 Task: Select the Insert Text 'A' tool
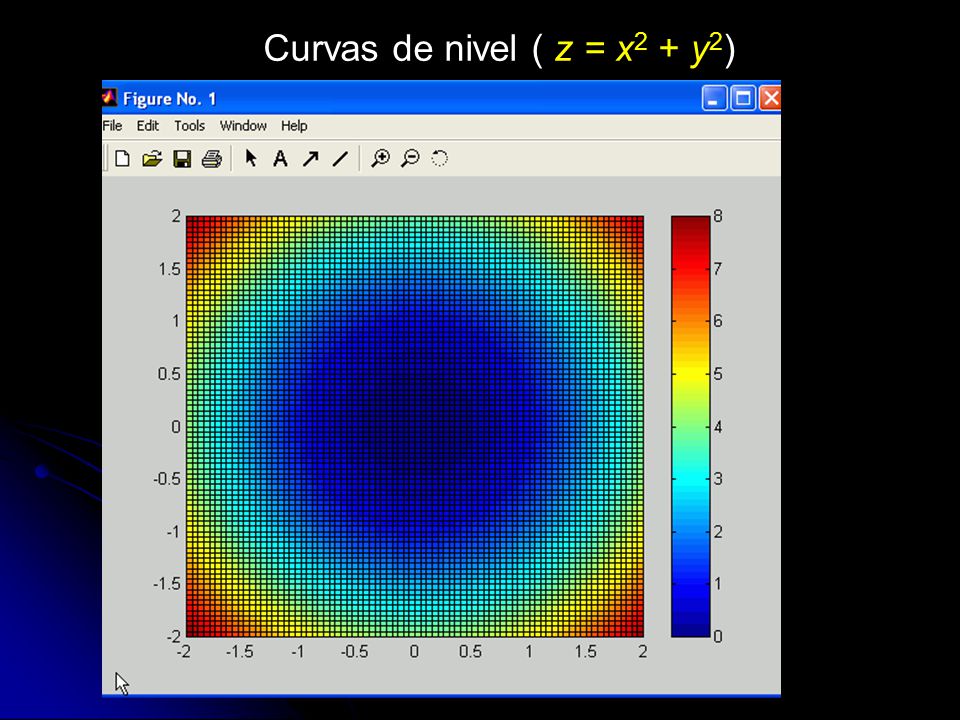coord(280,159)
